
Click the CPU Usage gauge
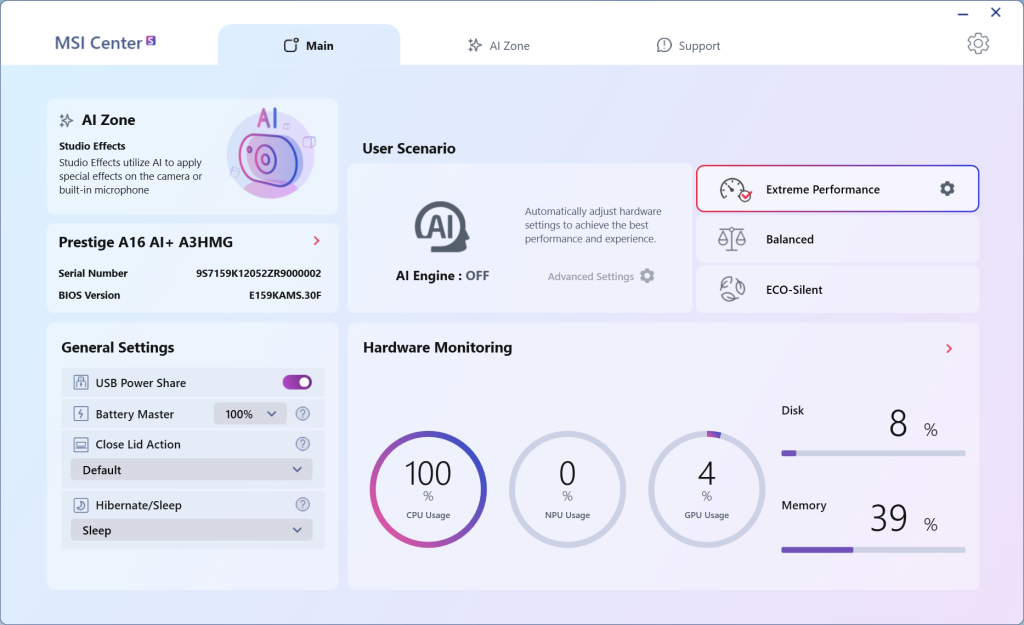point(428,489)
